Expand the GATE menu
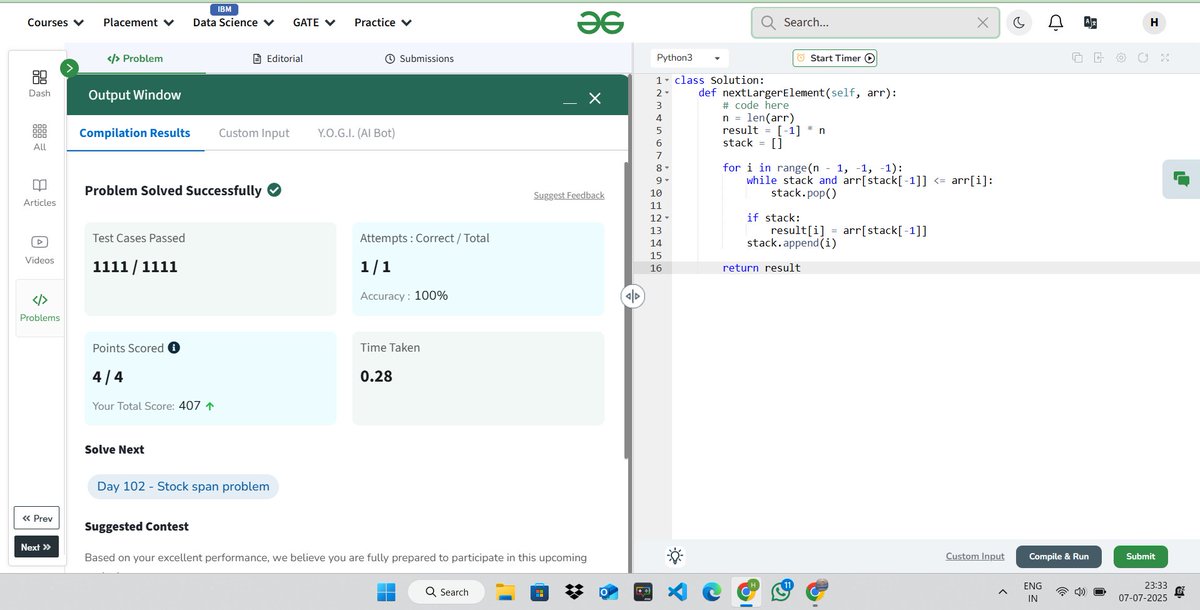The height and width of the screenshot is (610, 1200). [314, 22]
